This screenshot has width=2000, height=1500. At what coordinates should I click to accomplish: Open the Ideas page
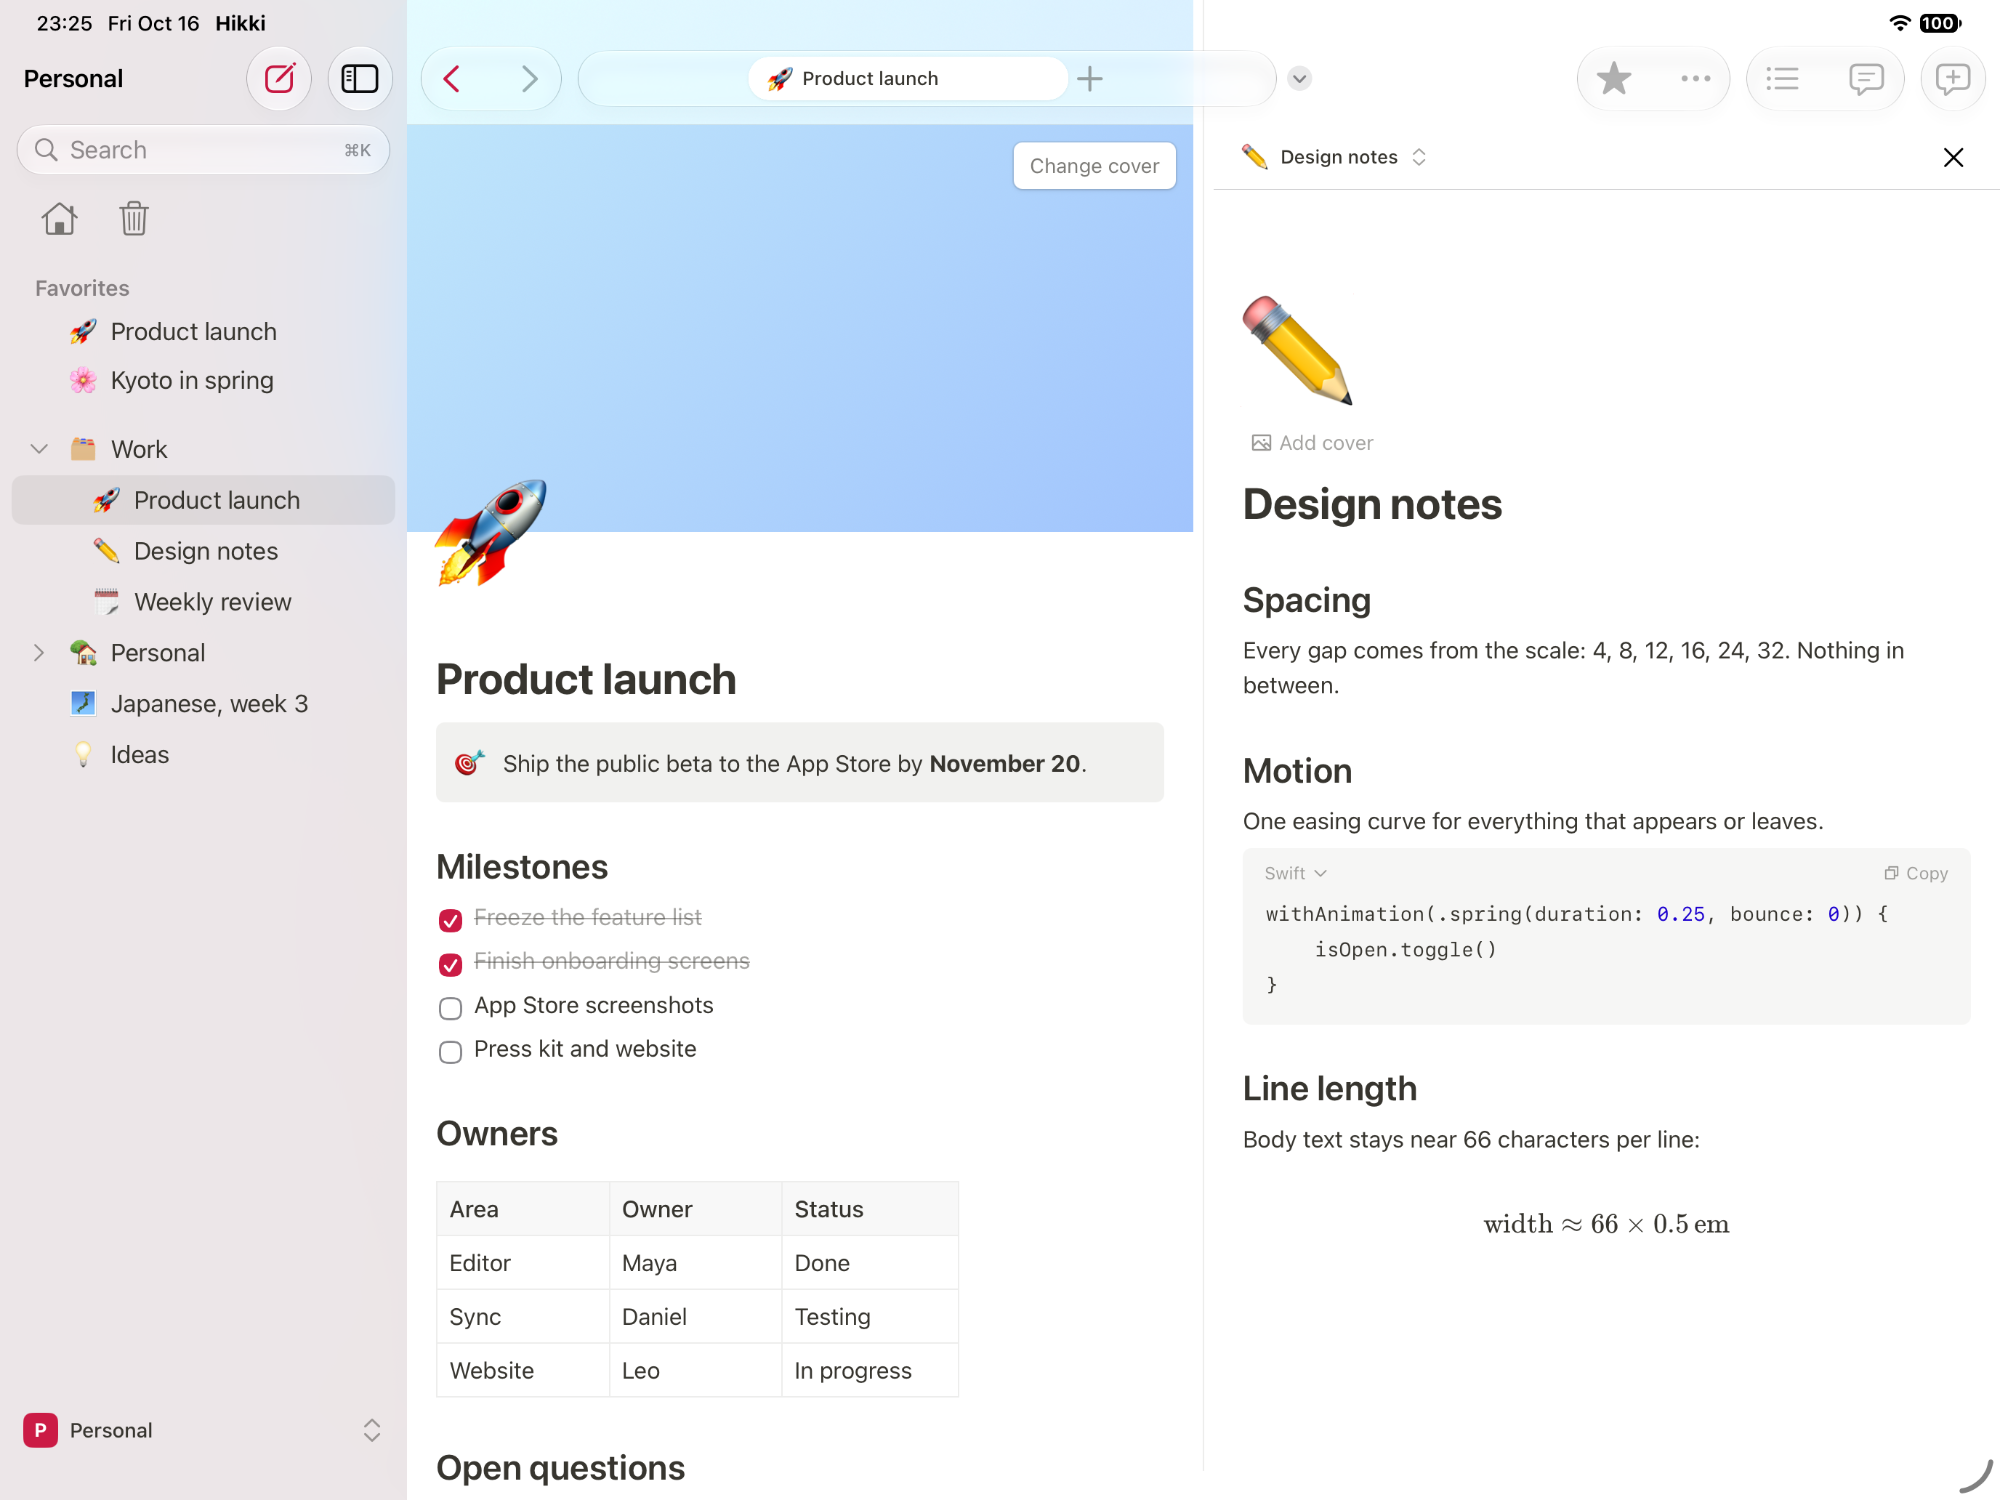coord(203,755)
